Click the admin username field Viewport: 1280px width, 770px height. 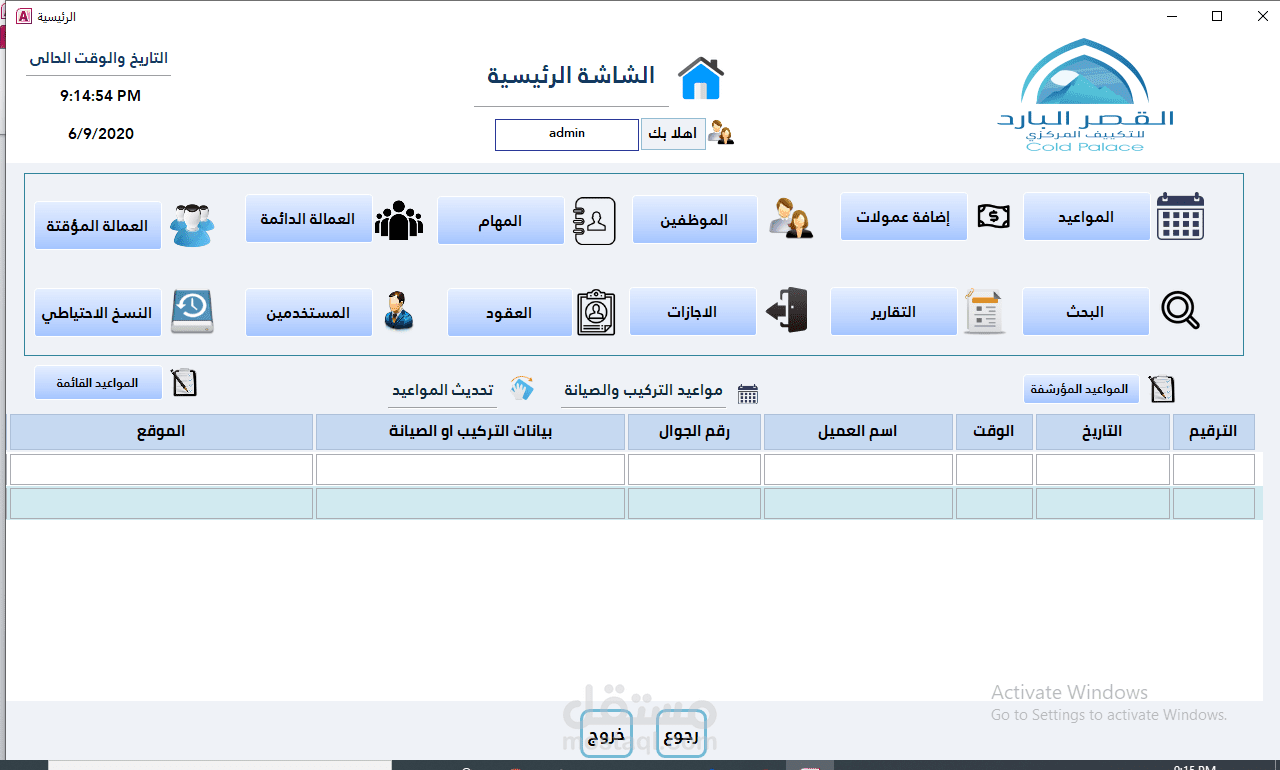(566, 134)
